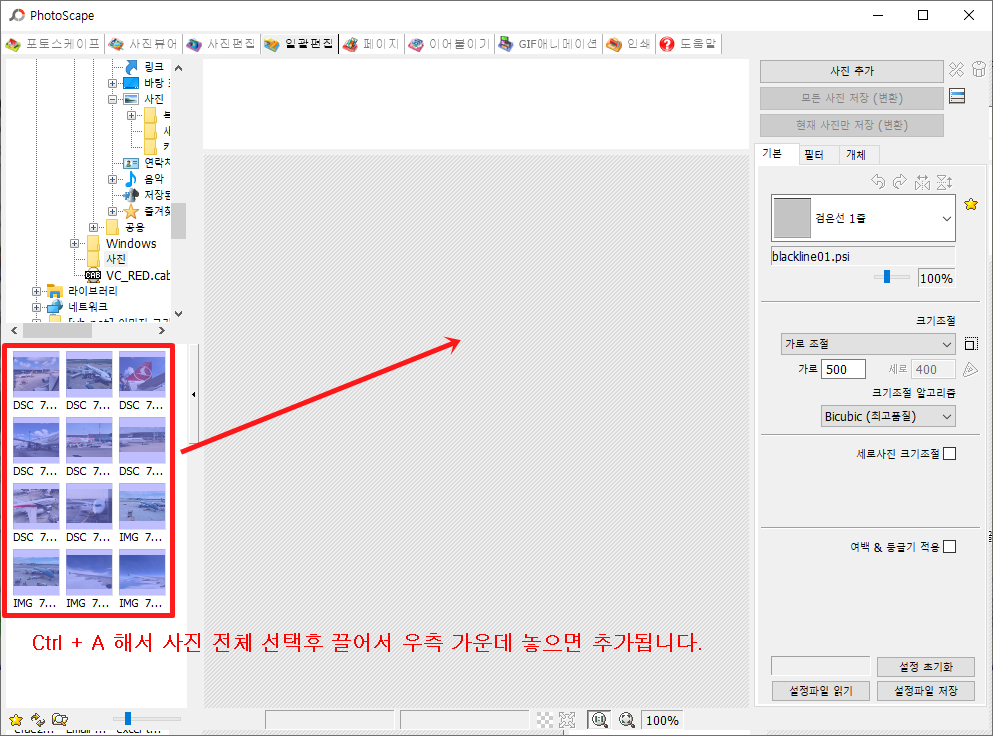The image size is (993, 736).
Task: Expand the Windows folder node
Action: pyautogui.click(x=74, y=243)
